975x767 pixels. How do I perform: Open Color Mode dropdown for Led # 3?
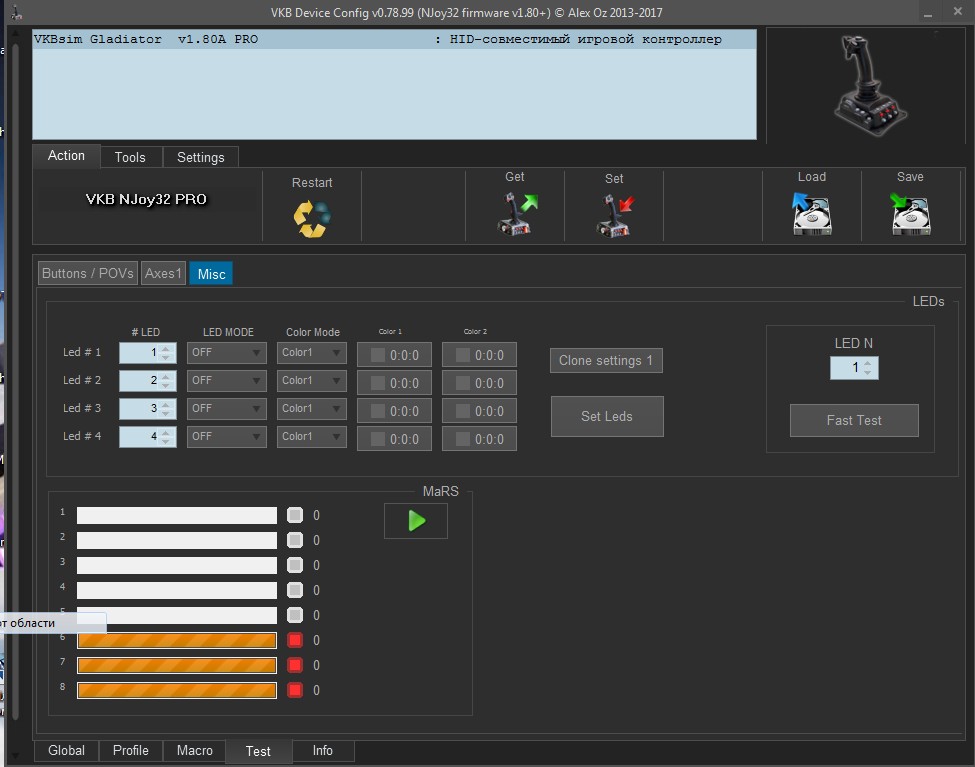click(x=312, y=409)
